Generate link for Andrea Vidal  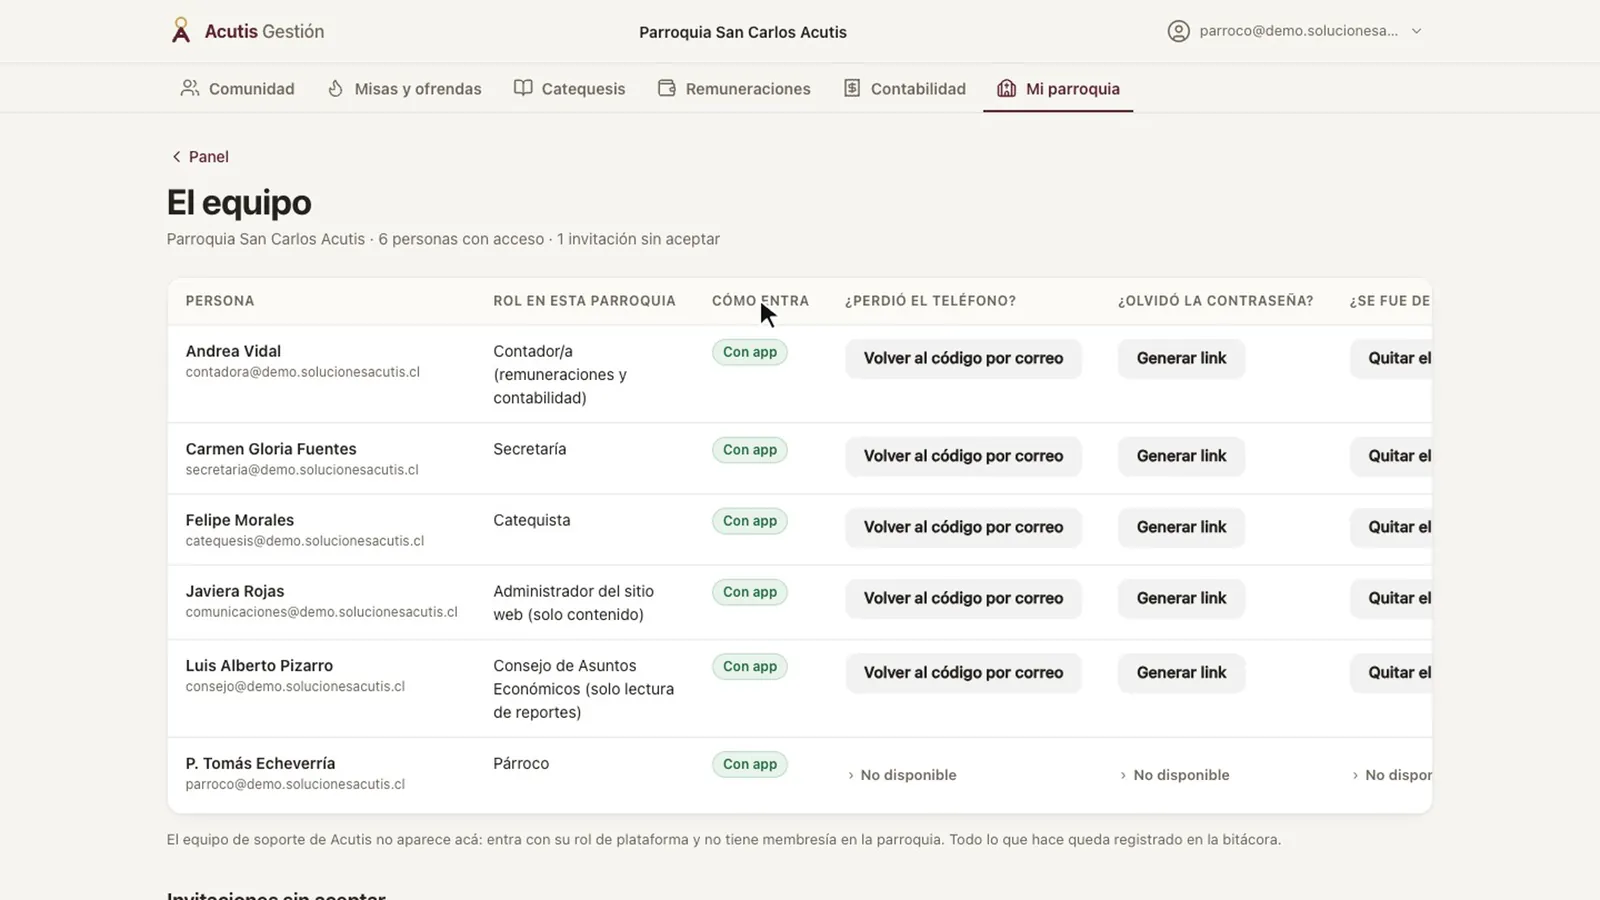coord(1181,358)
